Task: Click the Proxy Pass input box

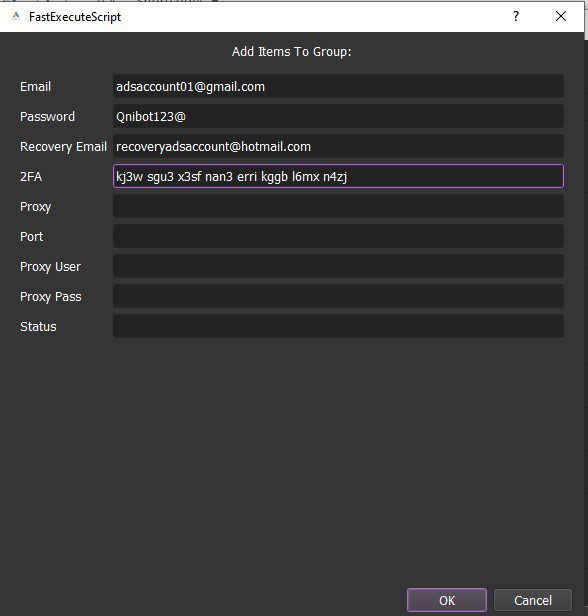Action: coord(338,296)
